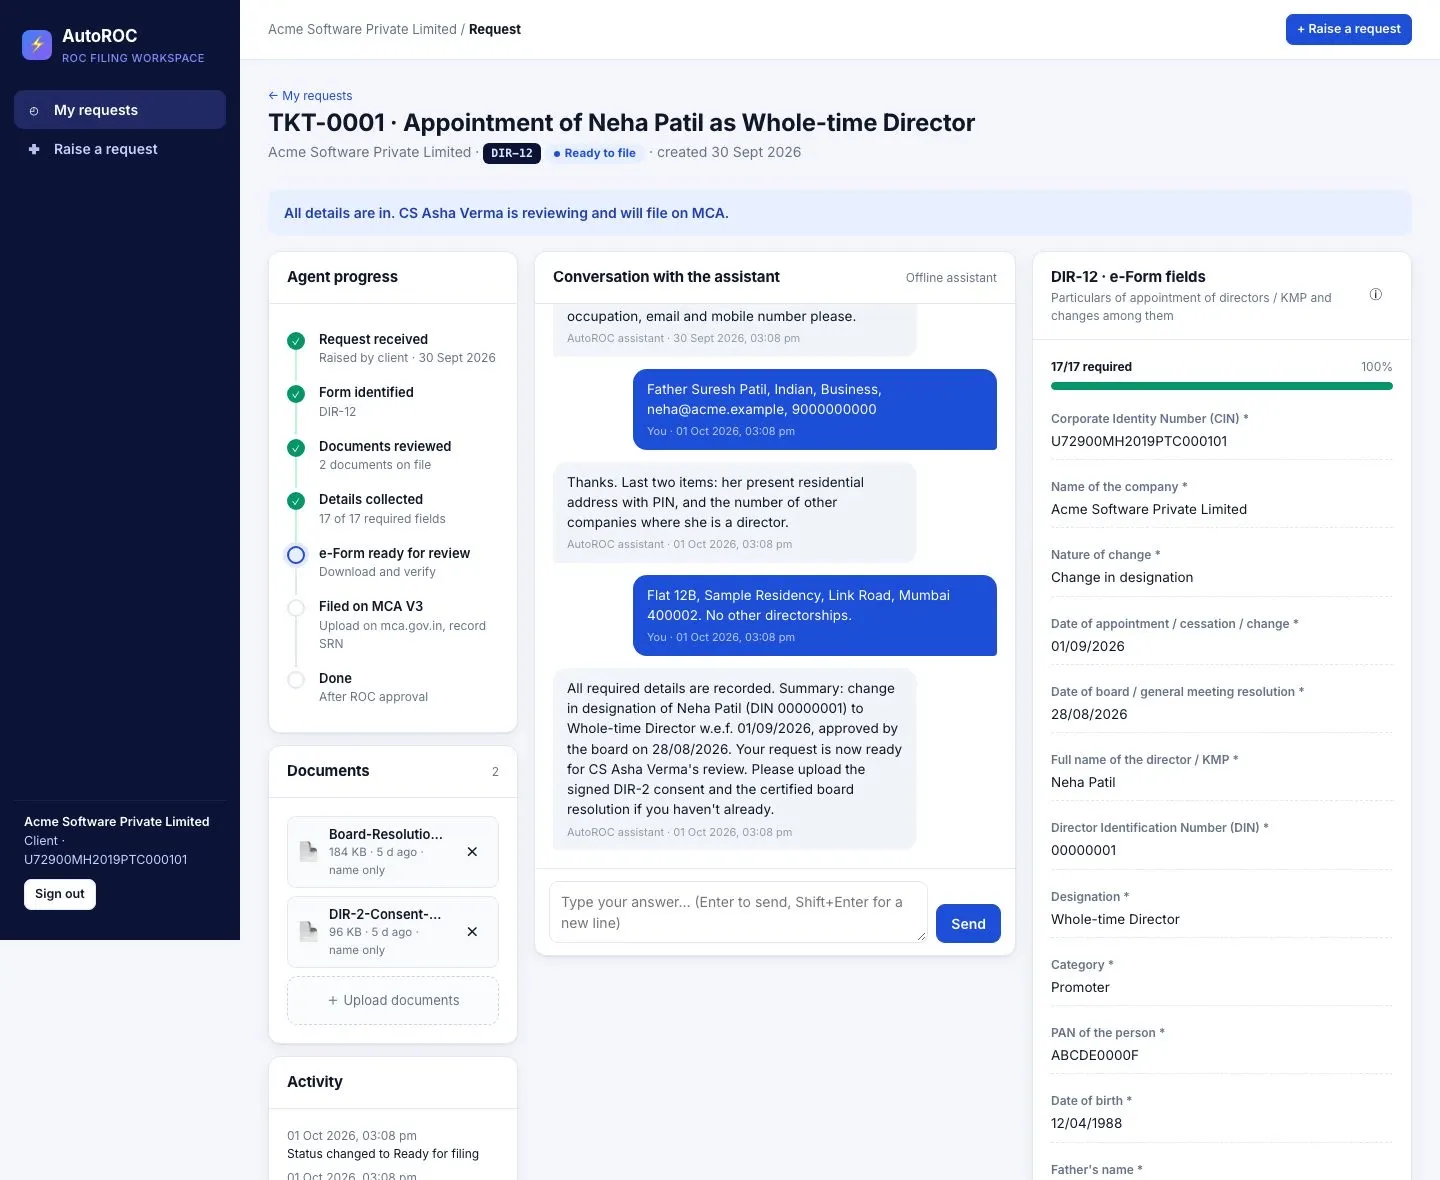Click the Request received green check icon
The height and width of the screenshot is (1180, 1440).
296,341
